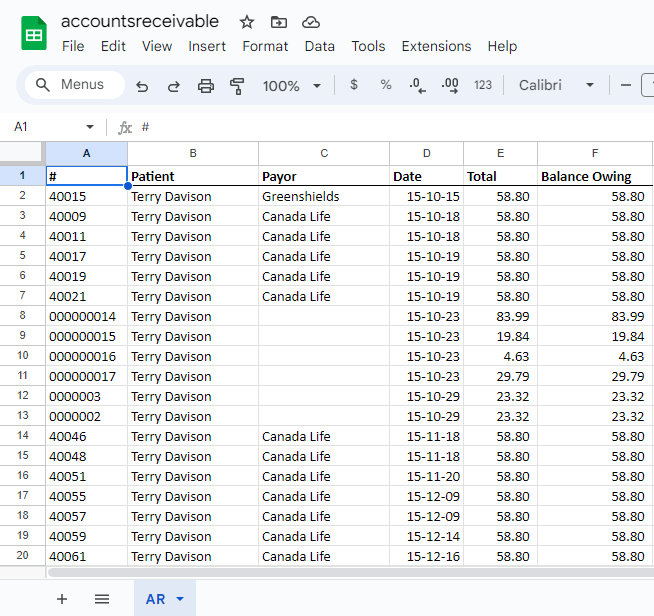The image size is (654, 616).
Task: Click into the formula bar
Action: point(396,127)
